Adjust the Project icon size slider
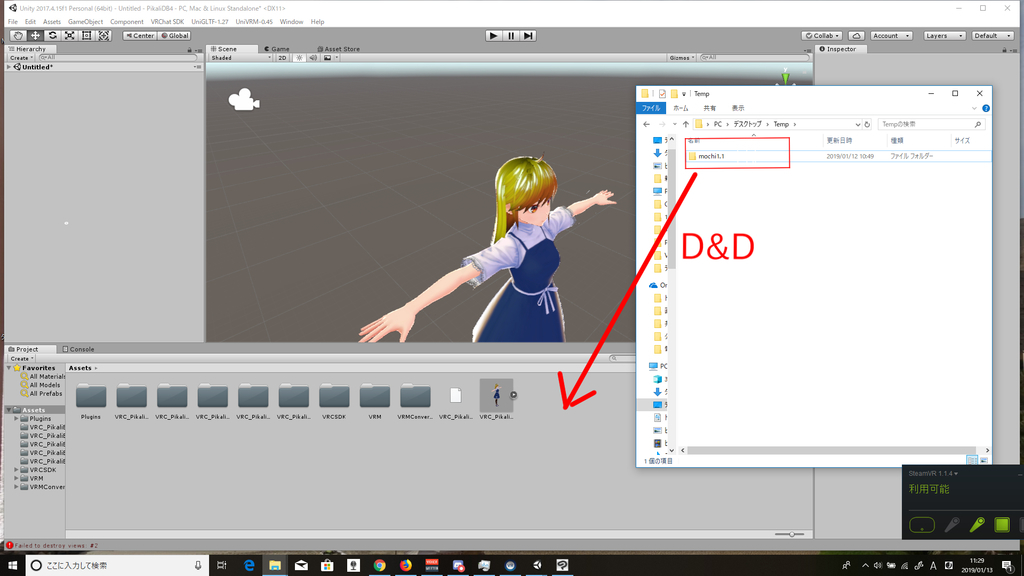This screenshot has width=1024, height=576. coord(790,534)
